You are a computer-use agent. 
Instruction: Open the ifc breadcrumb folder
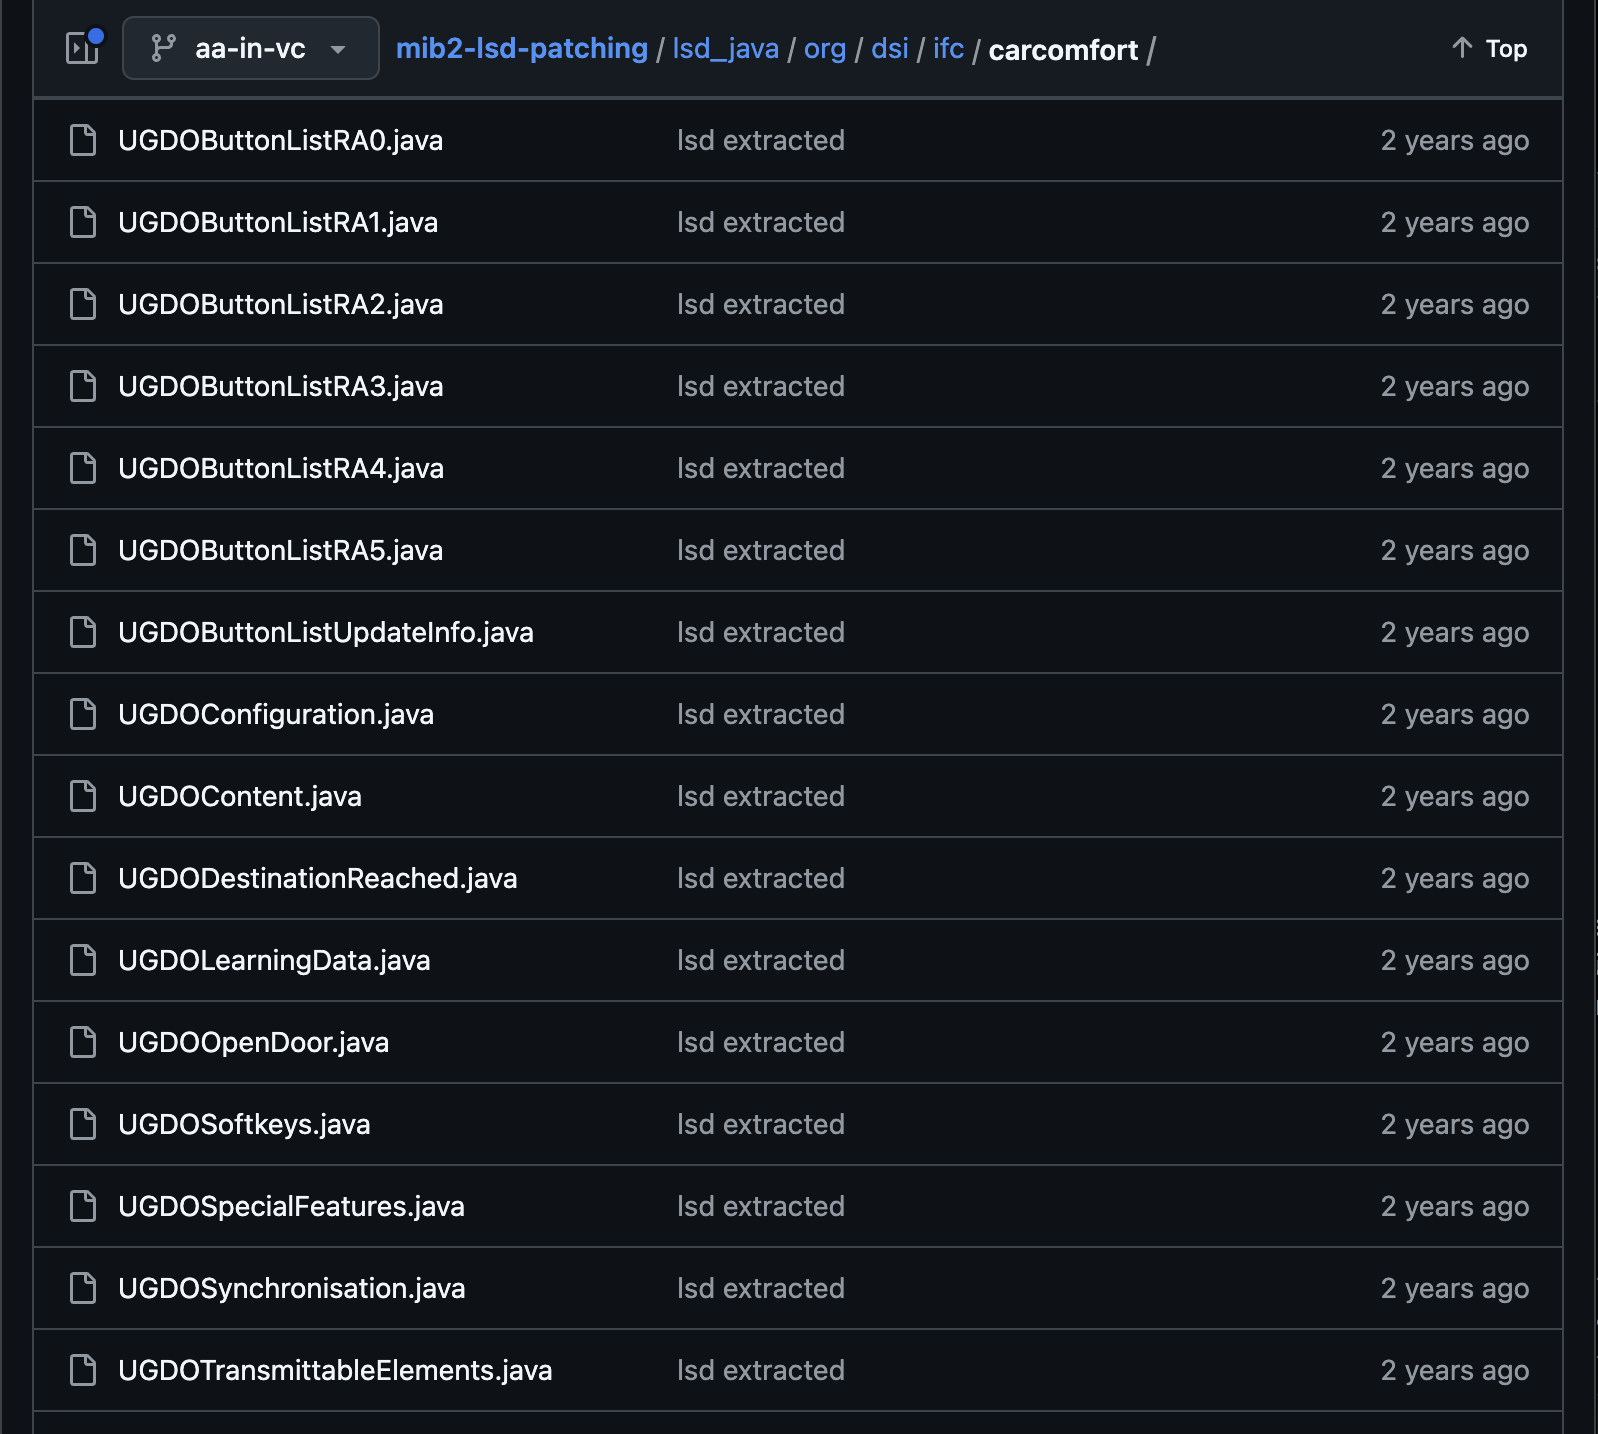[x=948, y=48]
